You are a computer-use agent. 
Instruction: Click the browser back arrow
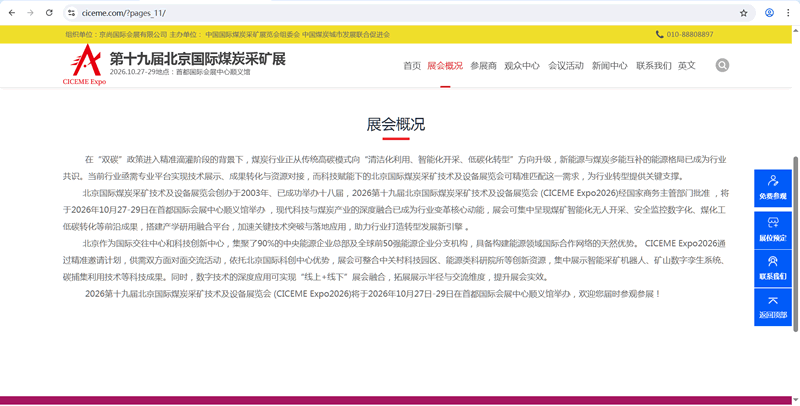pos(11,13)
